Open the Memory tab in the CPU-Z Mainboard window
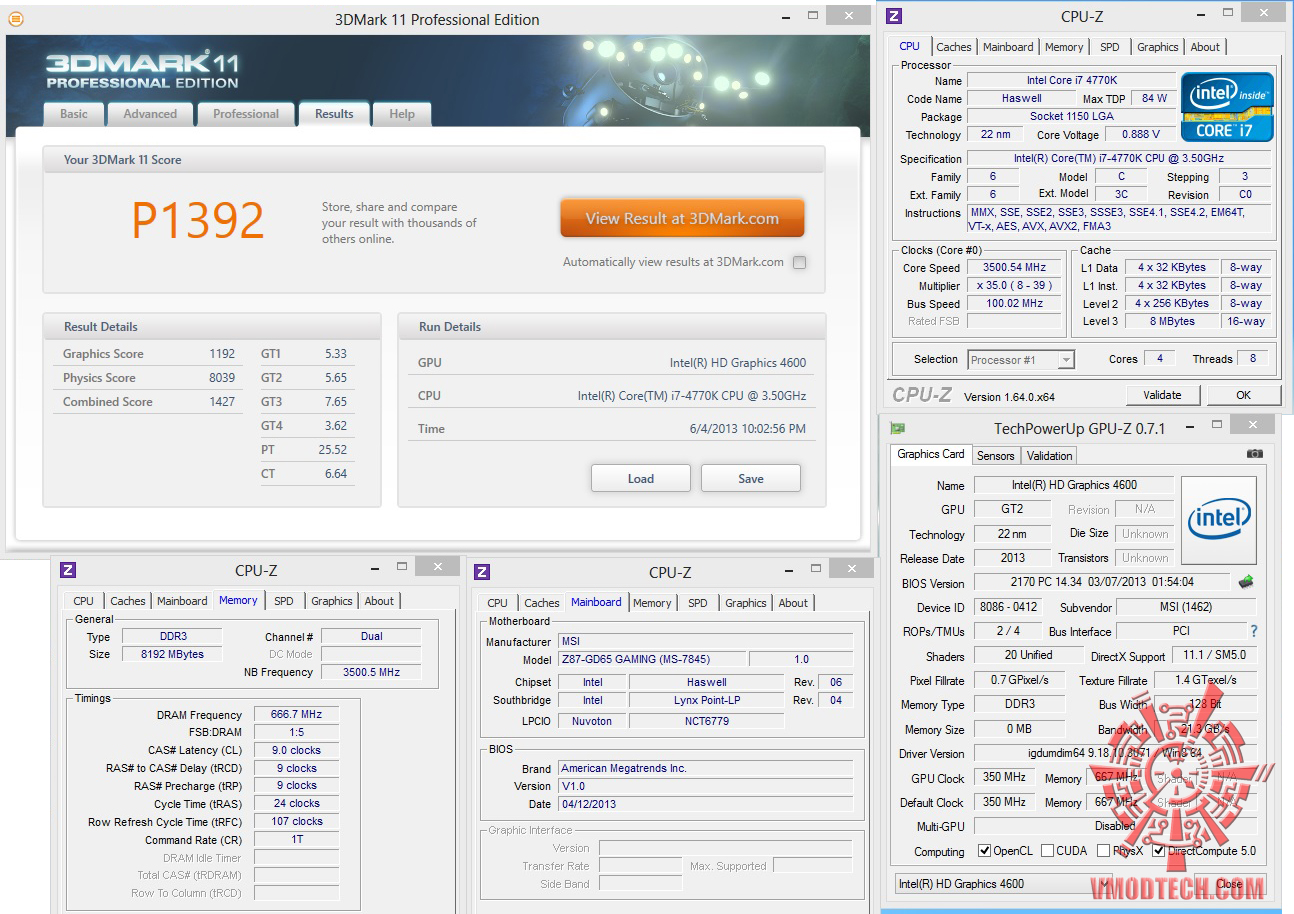Viewport: 1294px width, 914px height. coord(652,603)
